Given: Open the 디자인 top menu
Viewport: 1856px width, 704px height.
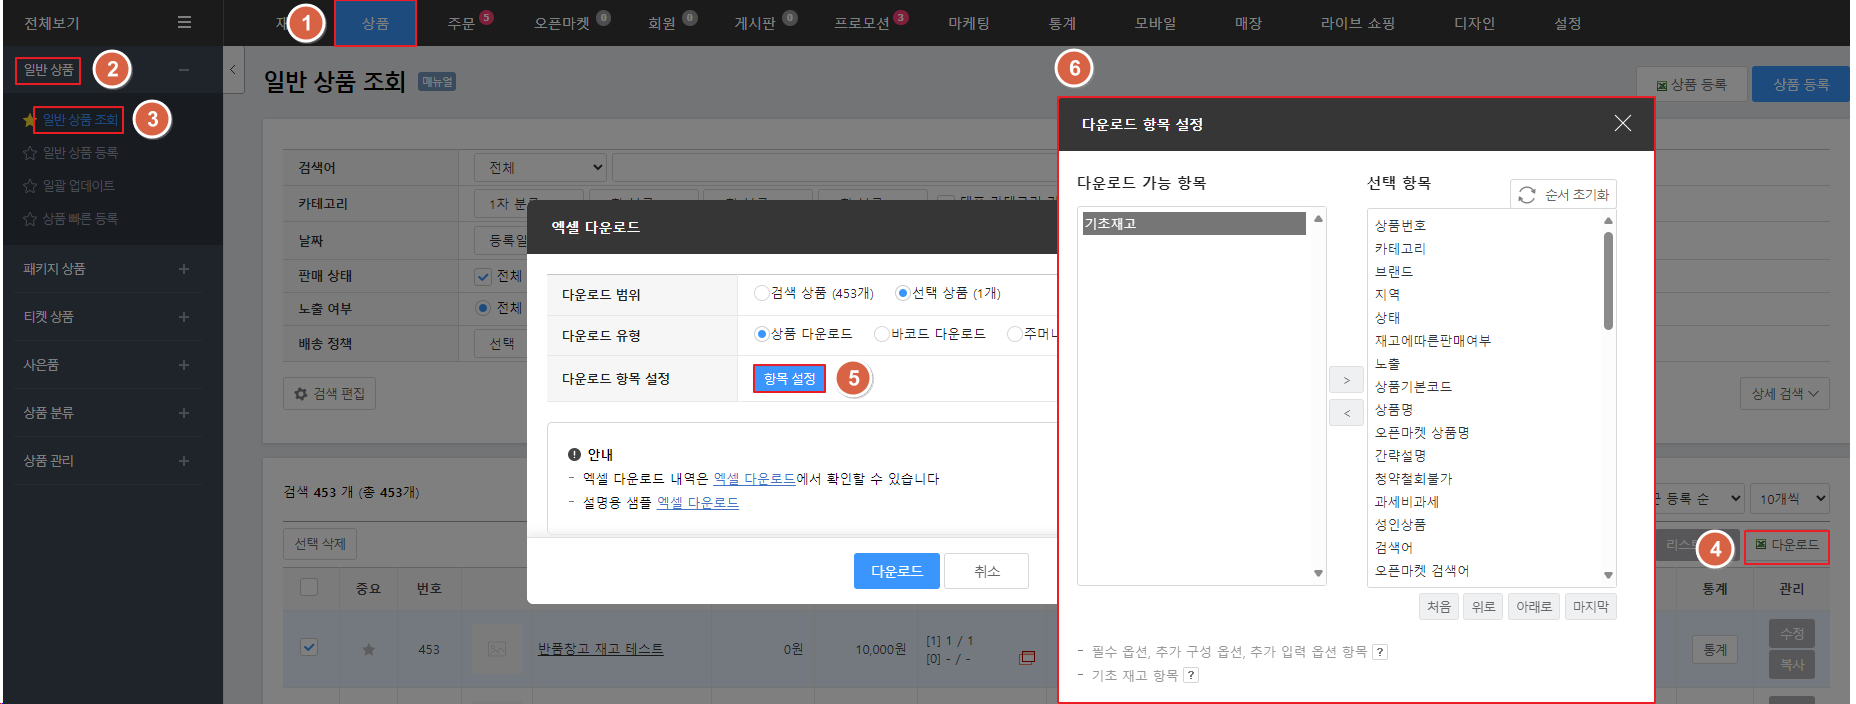Looking at the screenshot, I should [x=1474, y=23].
